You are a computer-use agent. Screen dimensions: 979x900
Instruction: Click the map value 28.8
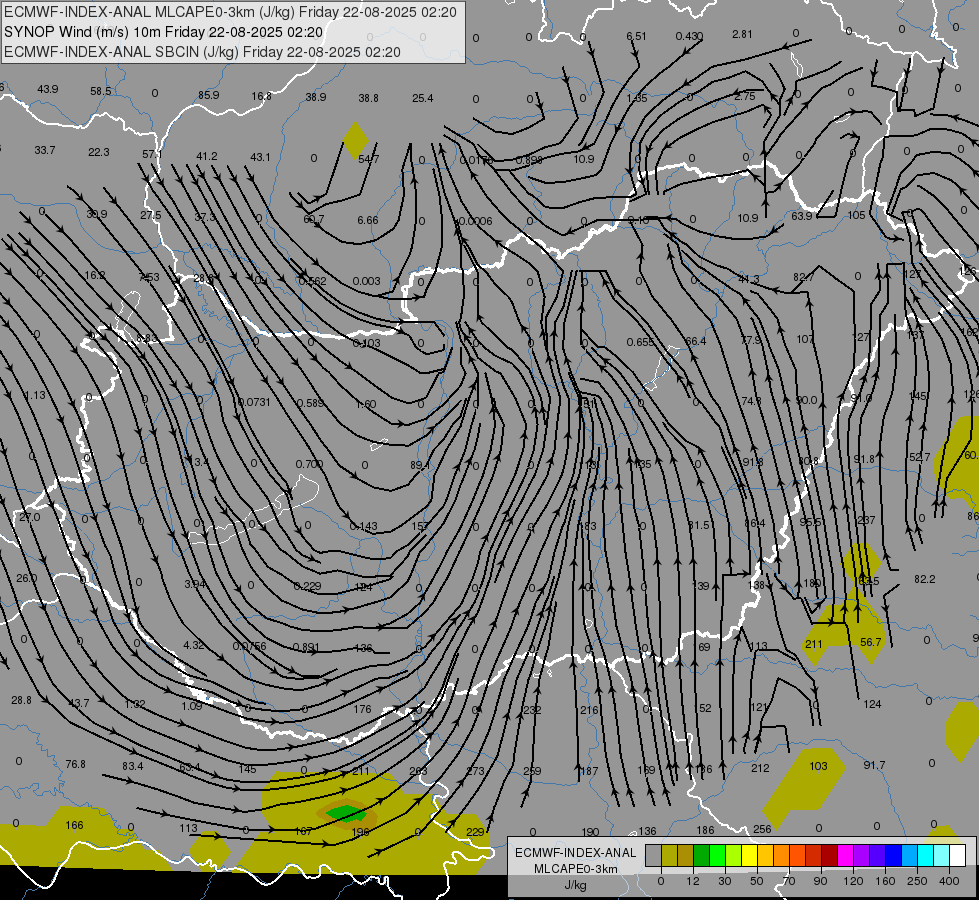click(x=21, y=700)
